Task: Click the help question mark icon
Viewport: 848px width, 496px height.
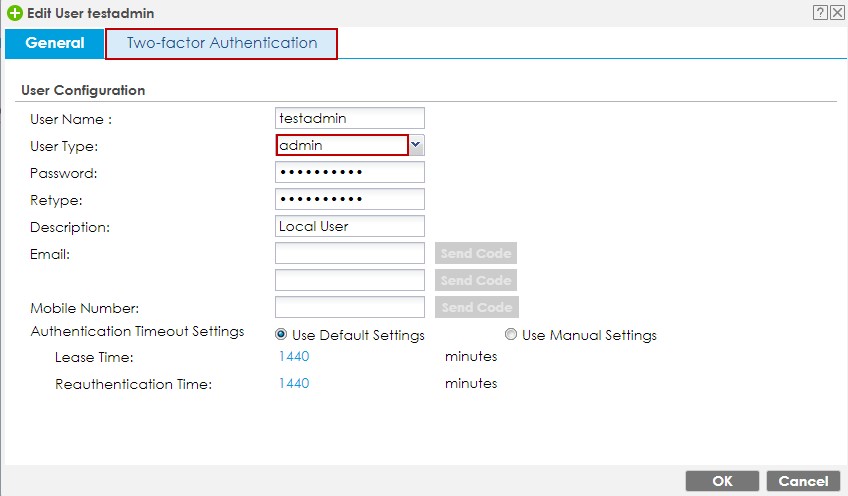Action: [820, 13]
